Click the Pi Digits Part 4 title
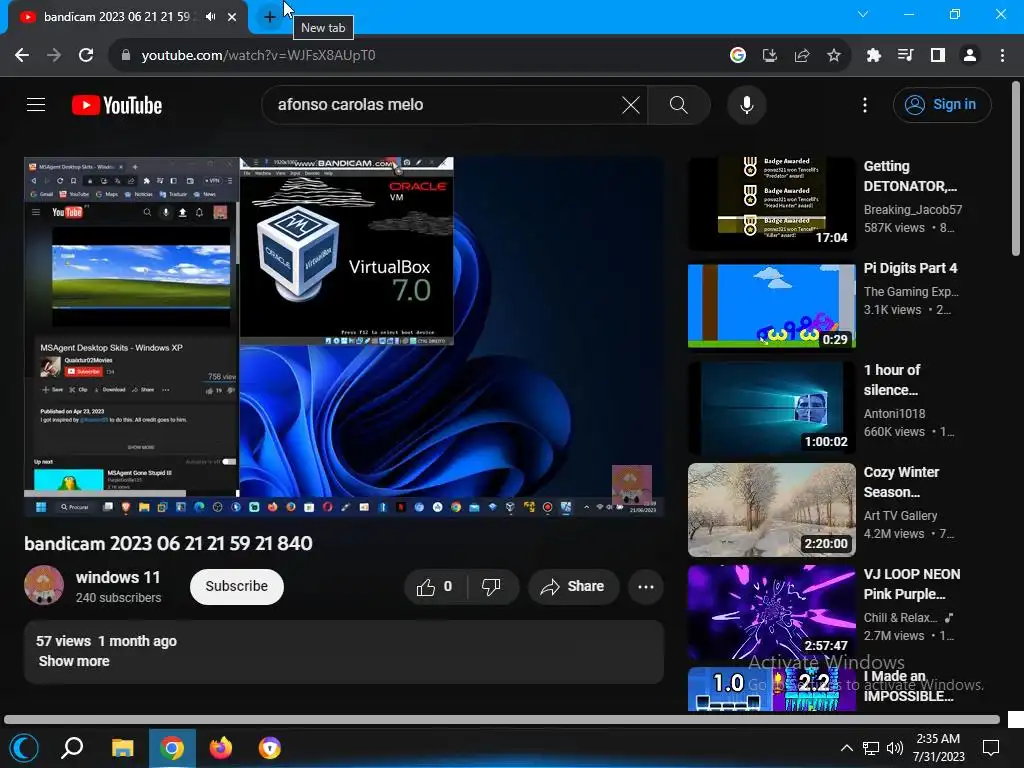Image resolution: width=1024 pixels, height=768 pixels. [x=910, y=268]
